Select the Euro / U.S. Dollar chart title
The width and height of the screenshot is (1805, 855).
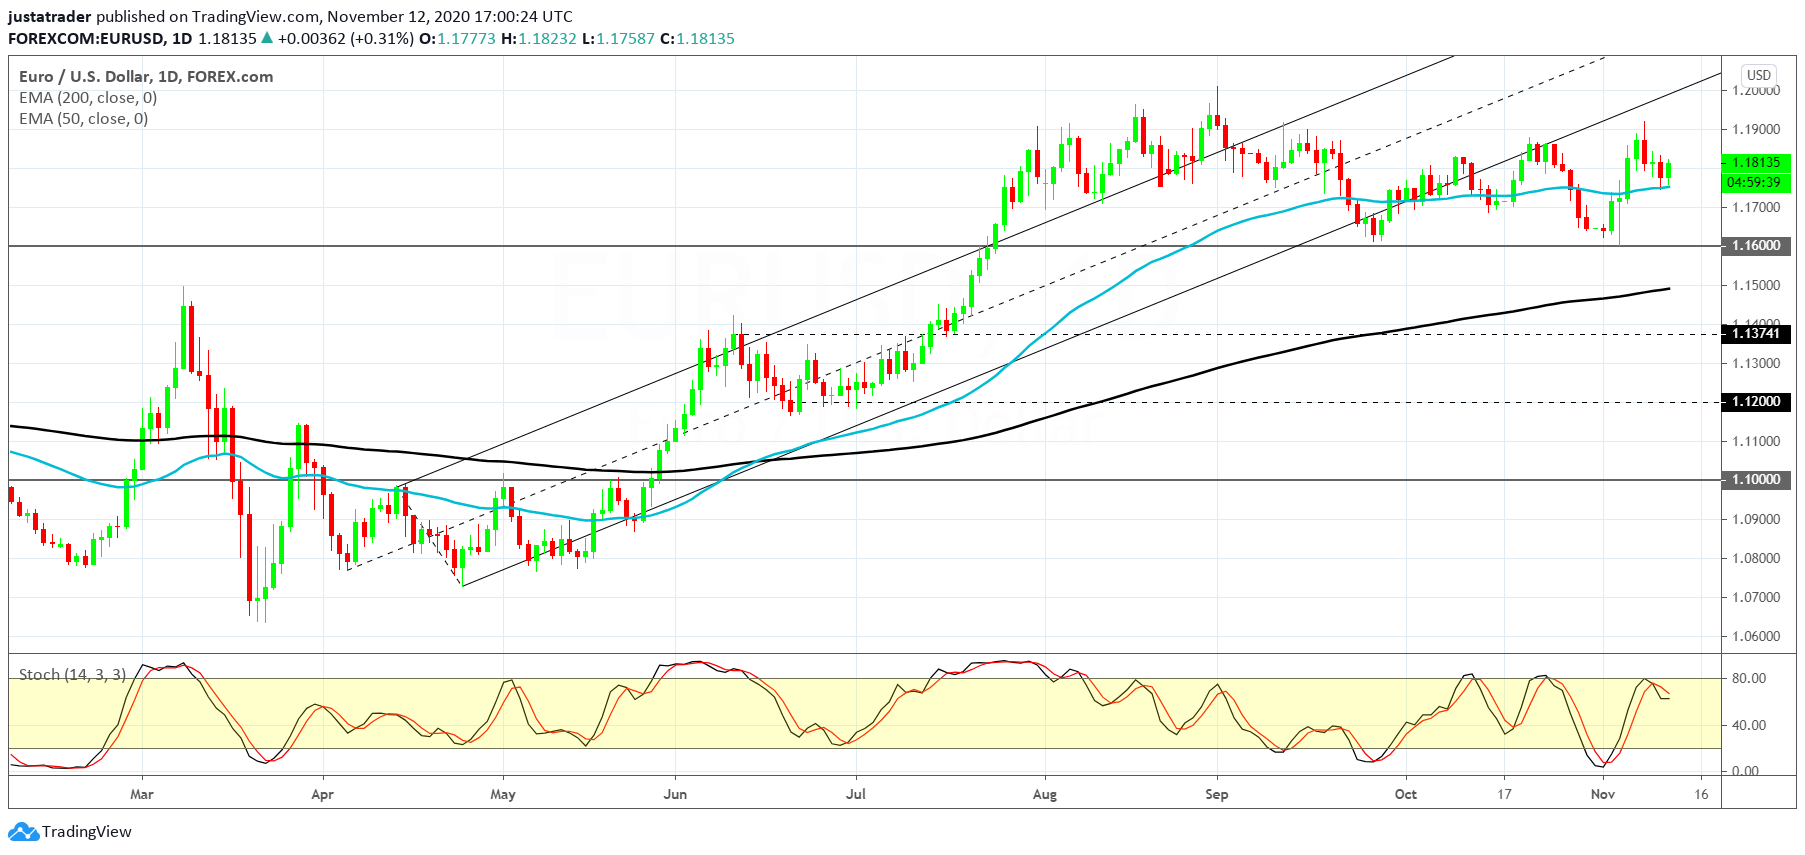point(146,77)
